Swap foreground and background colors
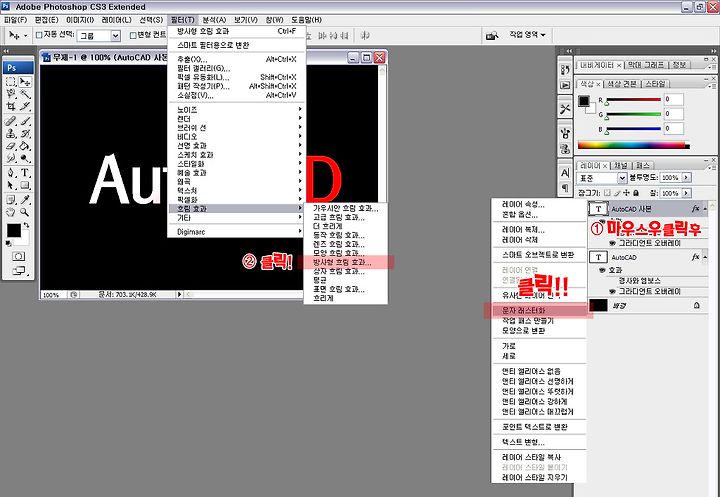 [x=27, y=225]
